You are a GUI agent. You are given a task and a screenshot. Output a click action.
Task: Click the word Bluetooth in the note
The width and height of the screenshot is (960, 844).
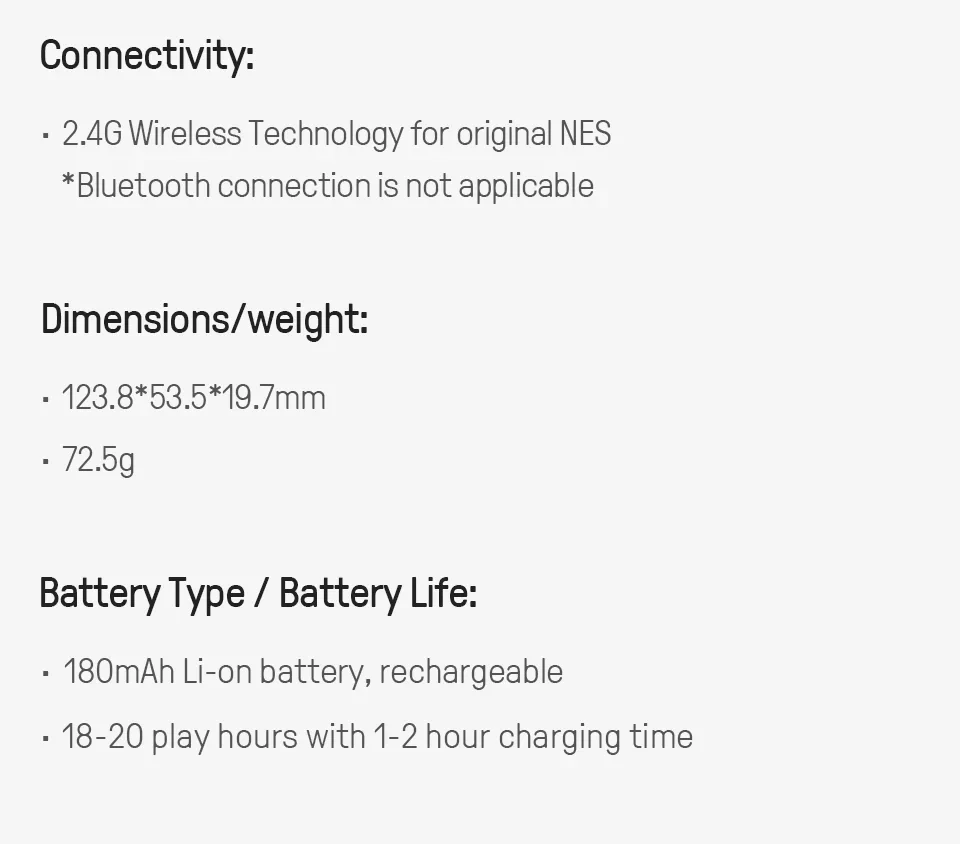143,186
